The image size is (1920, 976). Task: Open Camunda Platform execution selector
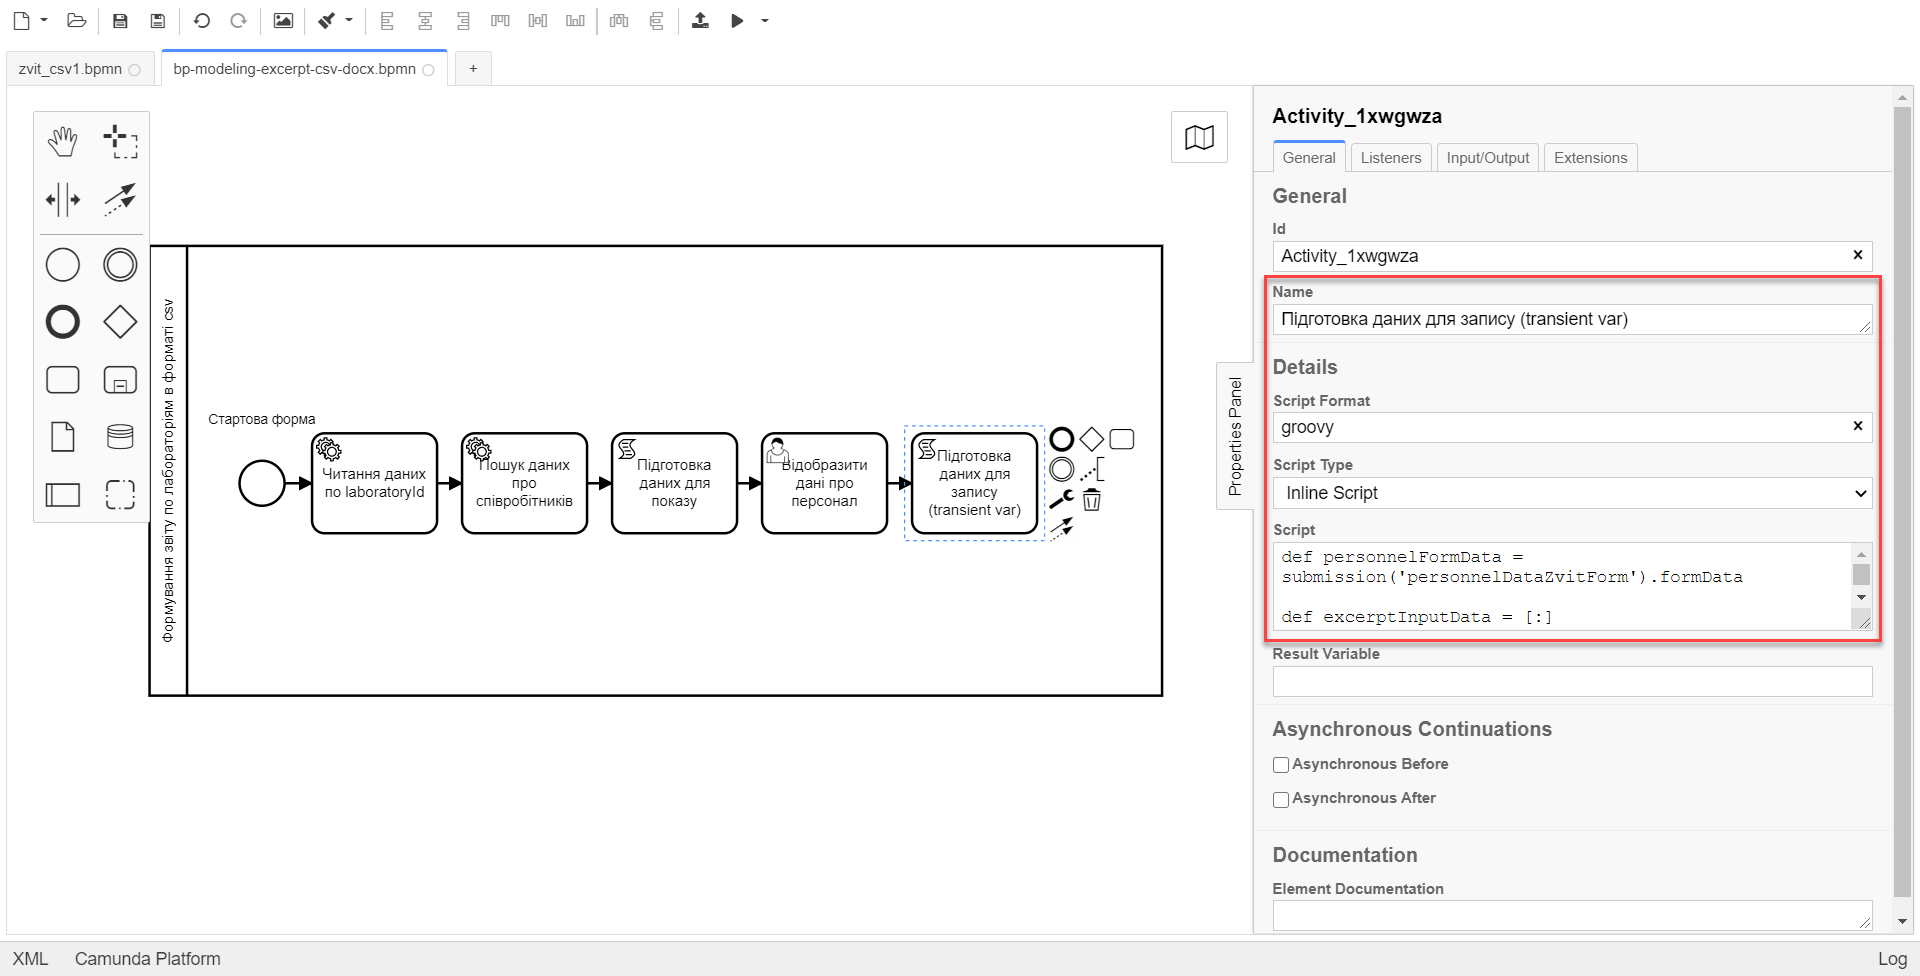coord(147,959)
